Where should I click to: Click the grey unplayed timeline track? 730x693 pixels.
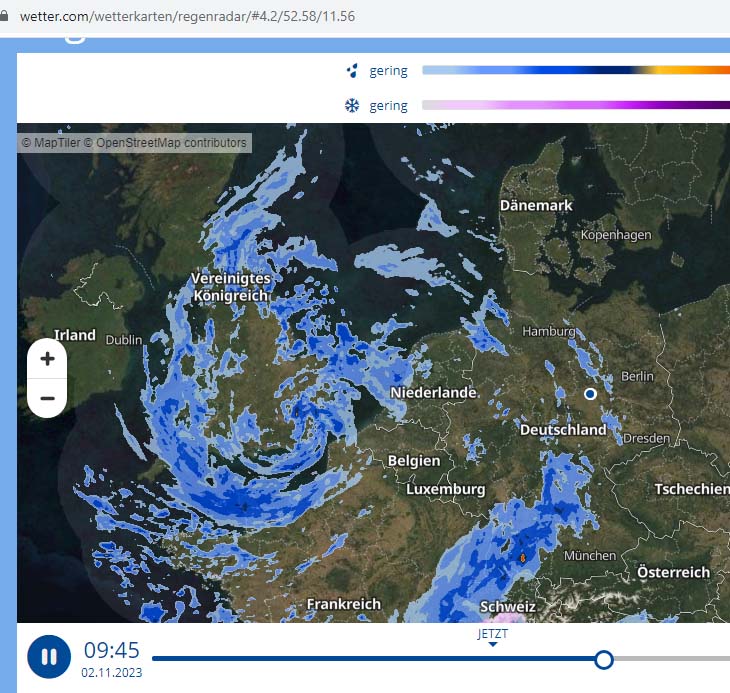671,659
